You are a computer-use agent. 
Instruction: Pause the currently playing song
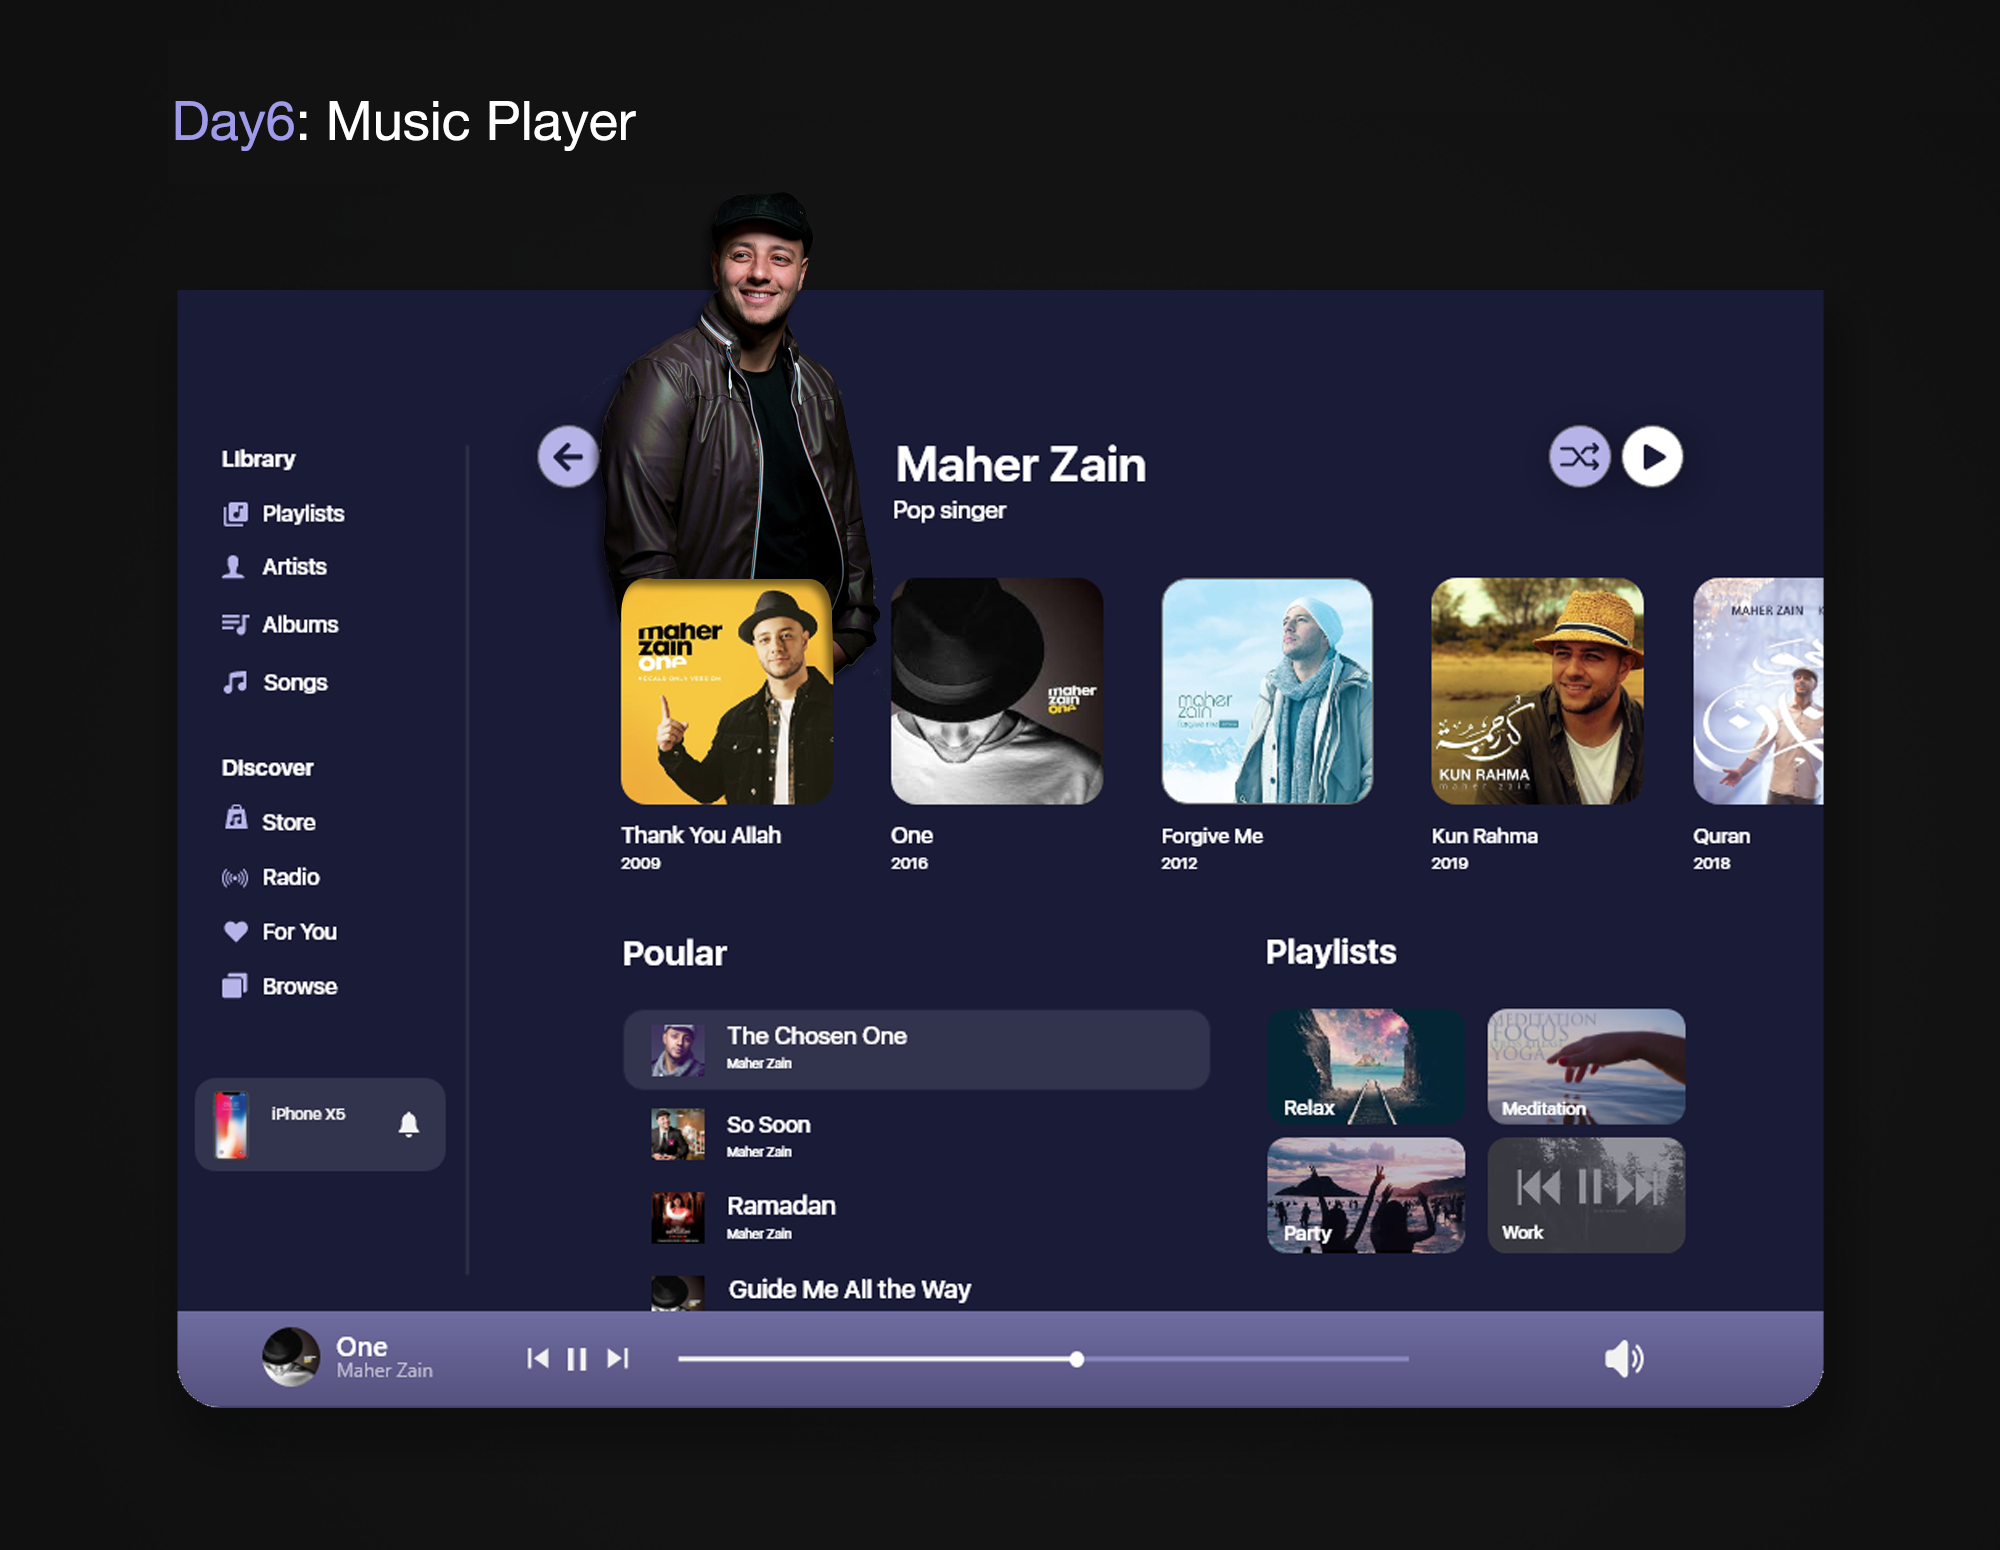(x=577, y=1359)
